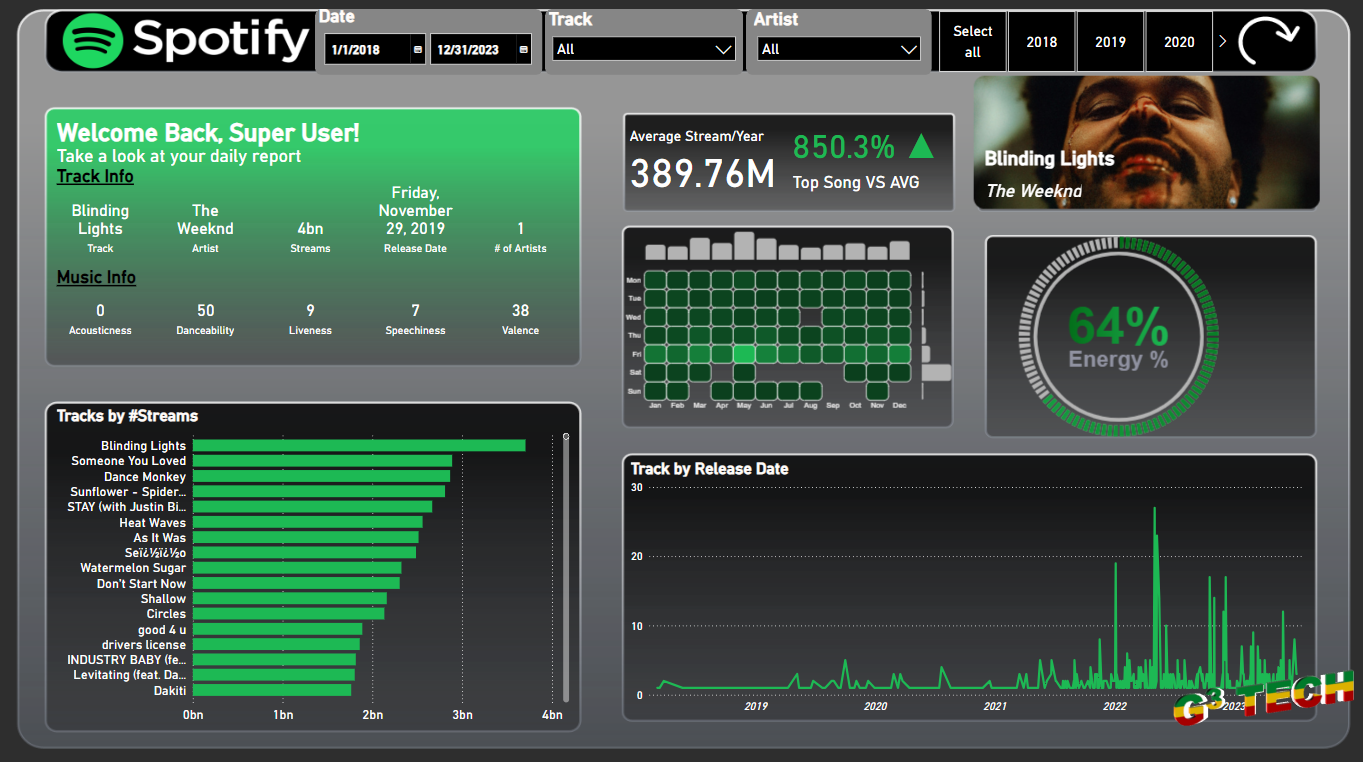This screenshot has height=762, width=1363.
Task: Select the Circles bar label
Action: point(166,614)
